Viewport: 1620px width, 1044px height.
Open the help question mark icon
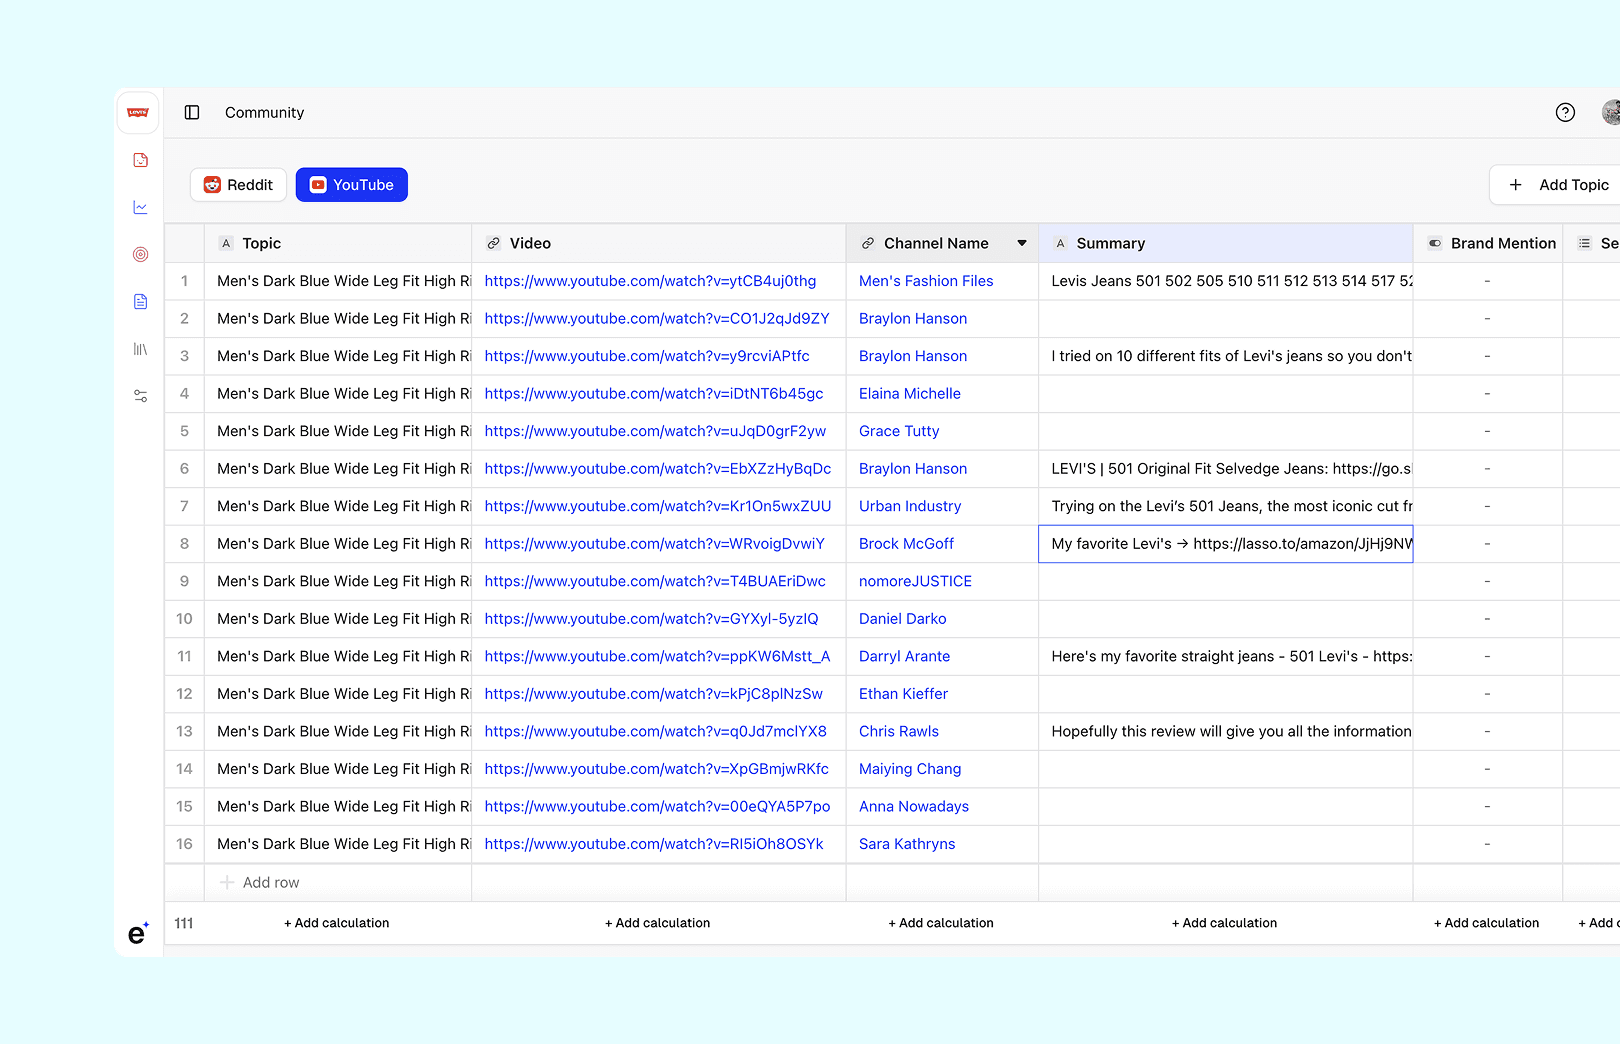click(x=1565, y=113)
